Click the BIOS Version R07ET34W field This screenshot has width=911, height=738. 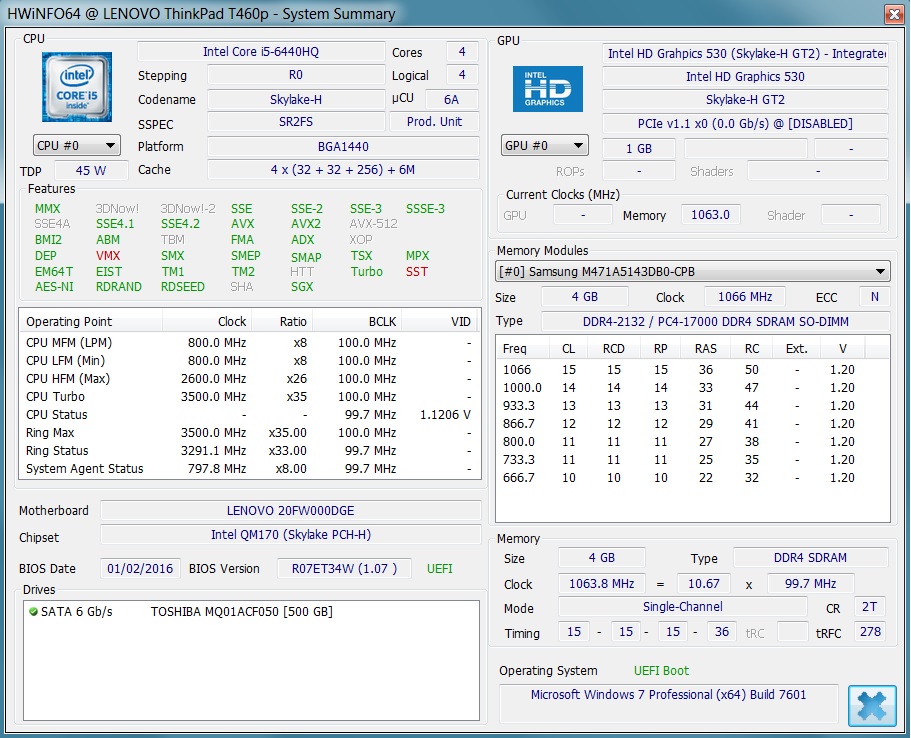tap(344, 568)
